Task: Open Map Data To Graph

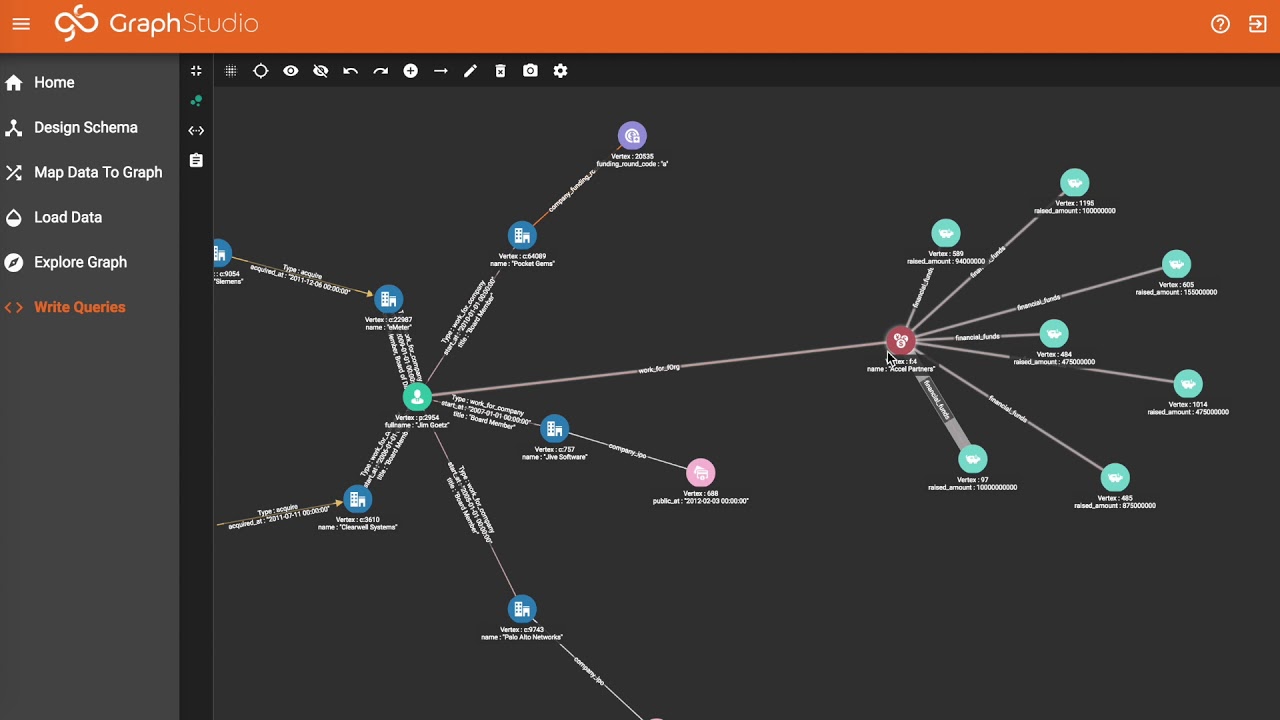Action: [98, 173]
